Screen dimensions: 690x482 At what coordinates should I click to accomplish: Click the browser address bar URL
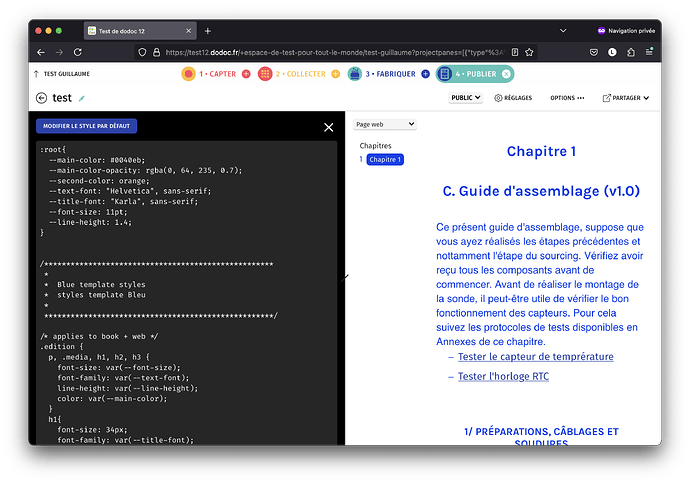click(x=334, y=52)
